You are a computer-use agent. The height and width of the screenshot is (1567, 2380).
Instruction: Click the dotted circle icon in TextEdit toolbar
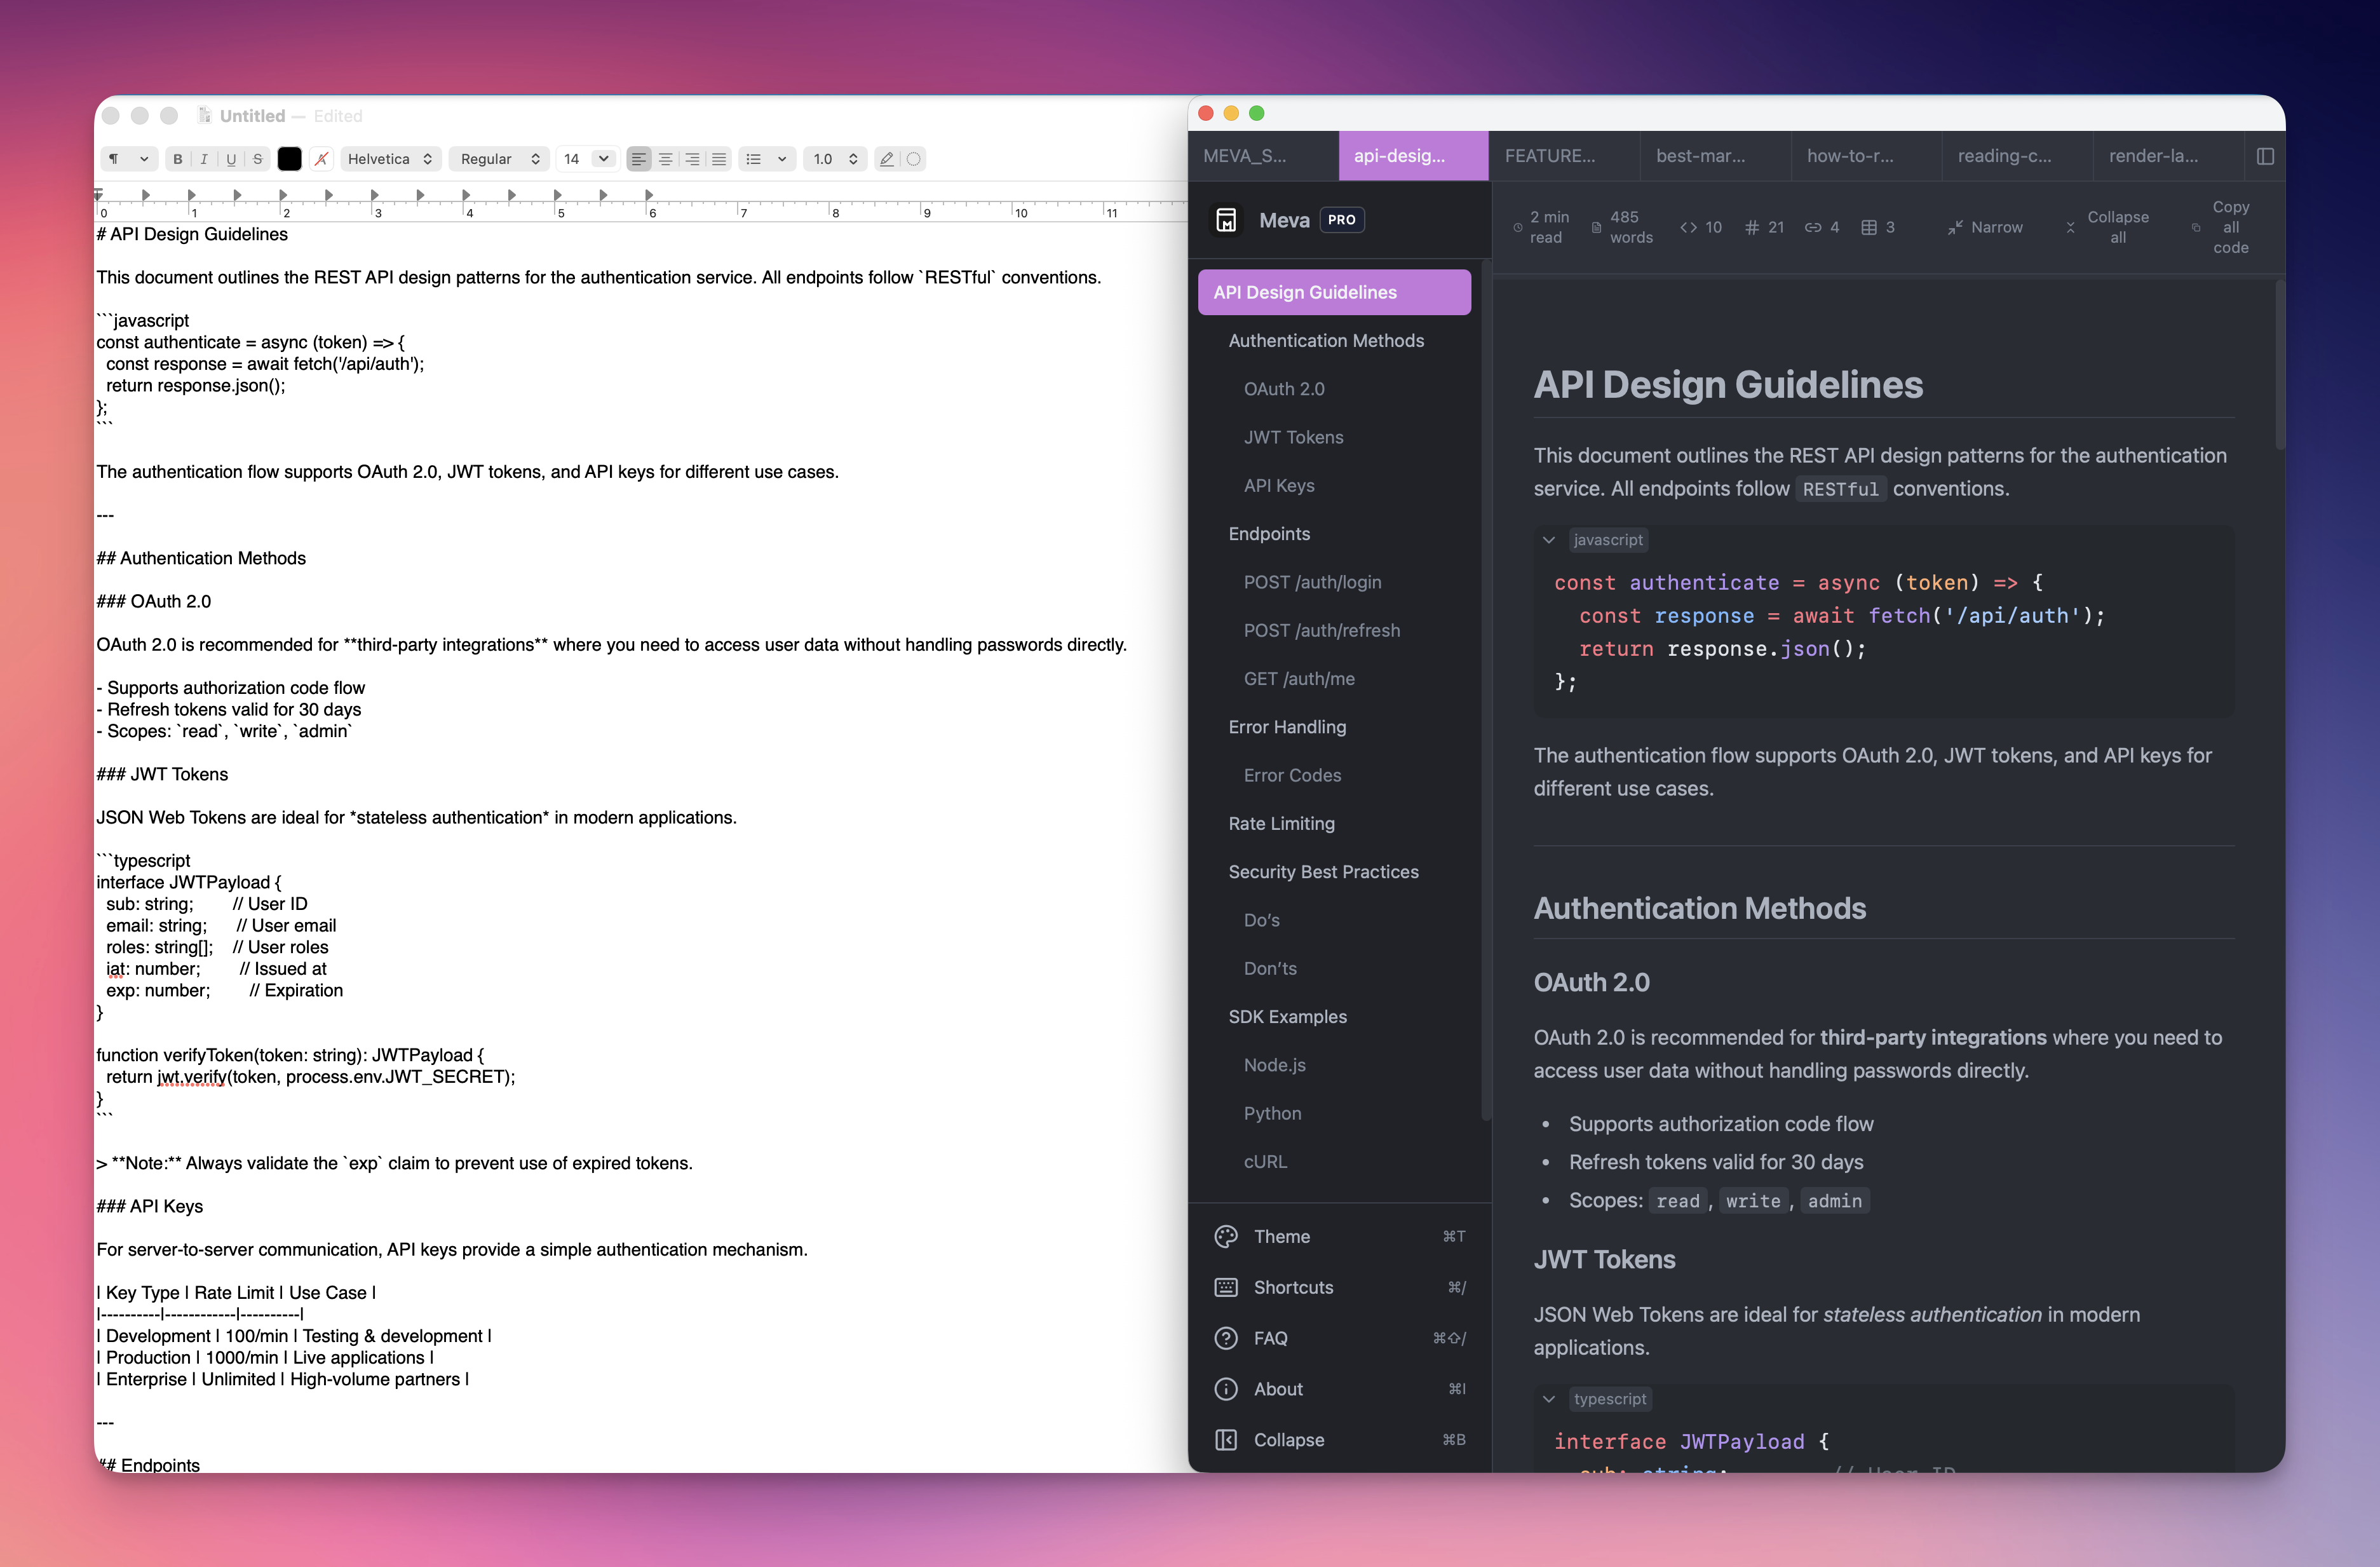[913, 159]
